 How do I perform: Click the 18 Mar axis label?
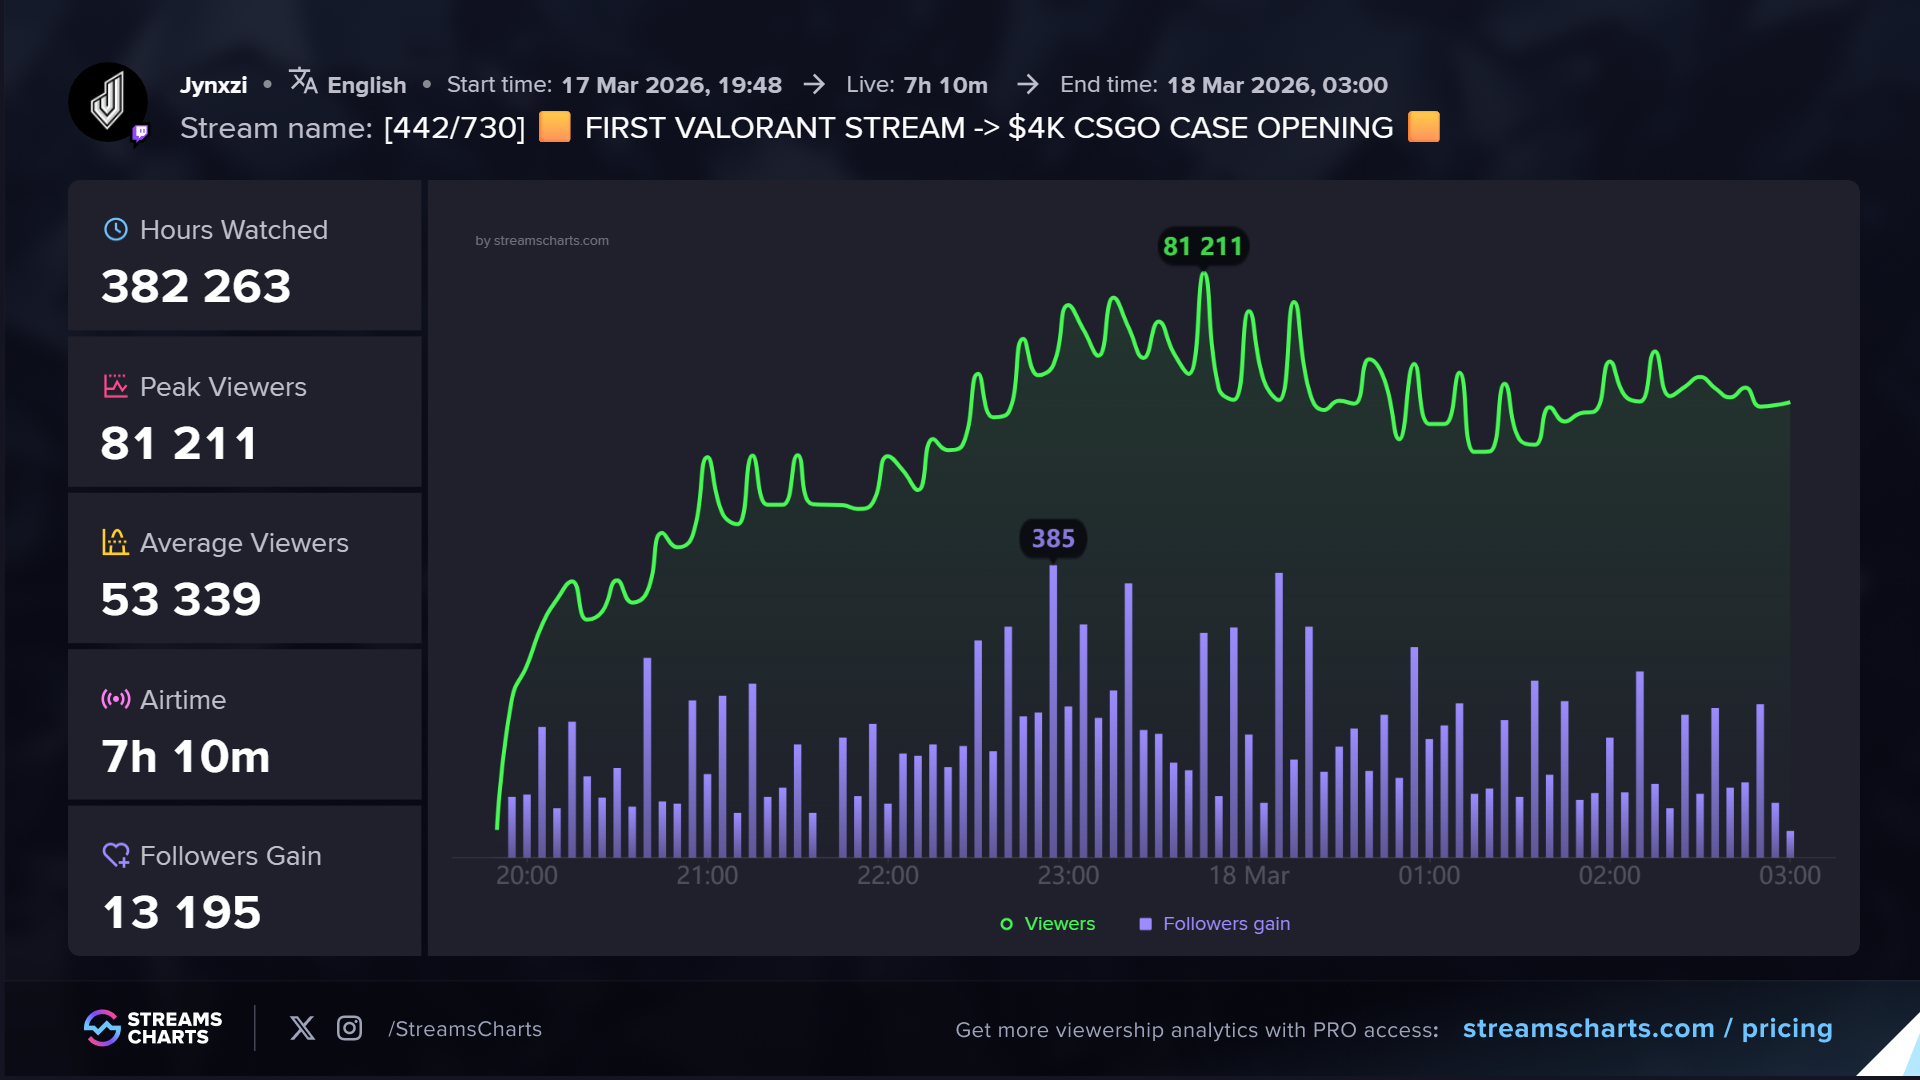pos(1249,875)
